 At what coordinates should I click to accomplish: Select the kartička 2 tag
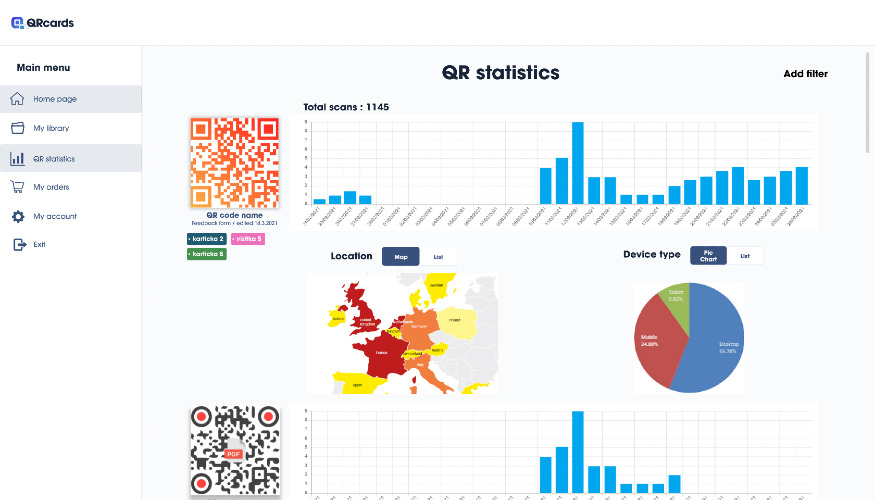(x=206, y=239)
